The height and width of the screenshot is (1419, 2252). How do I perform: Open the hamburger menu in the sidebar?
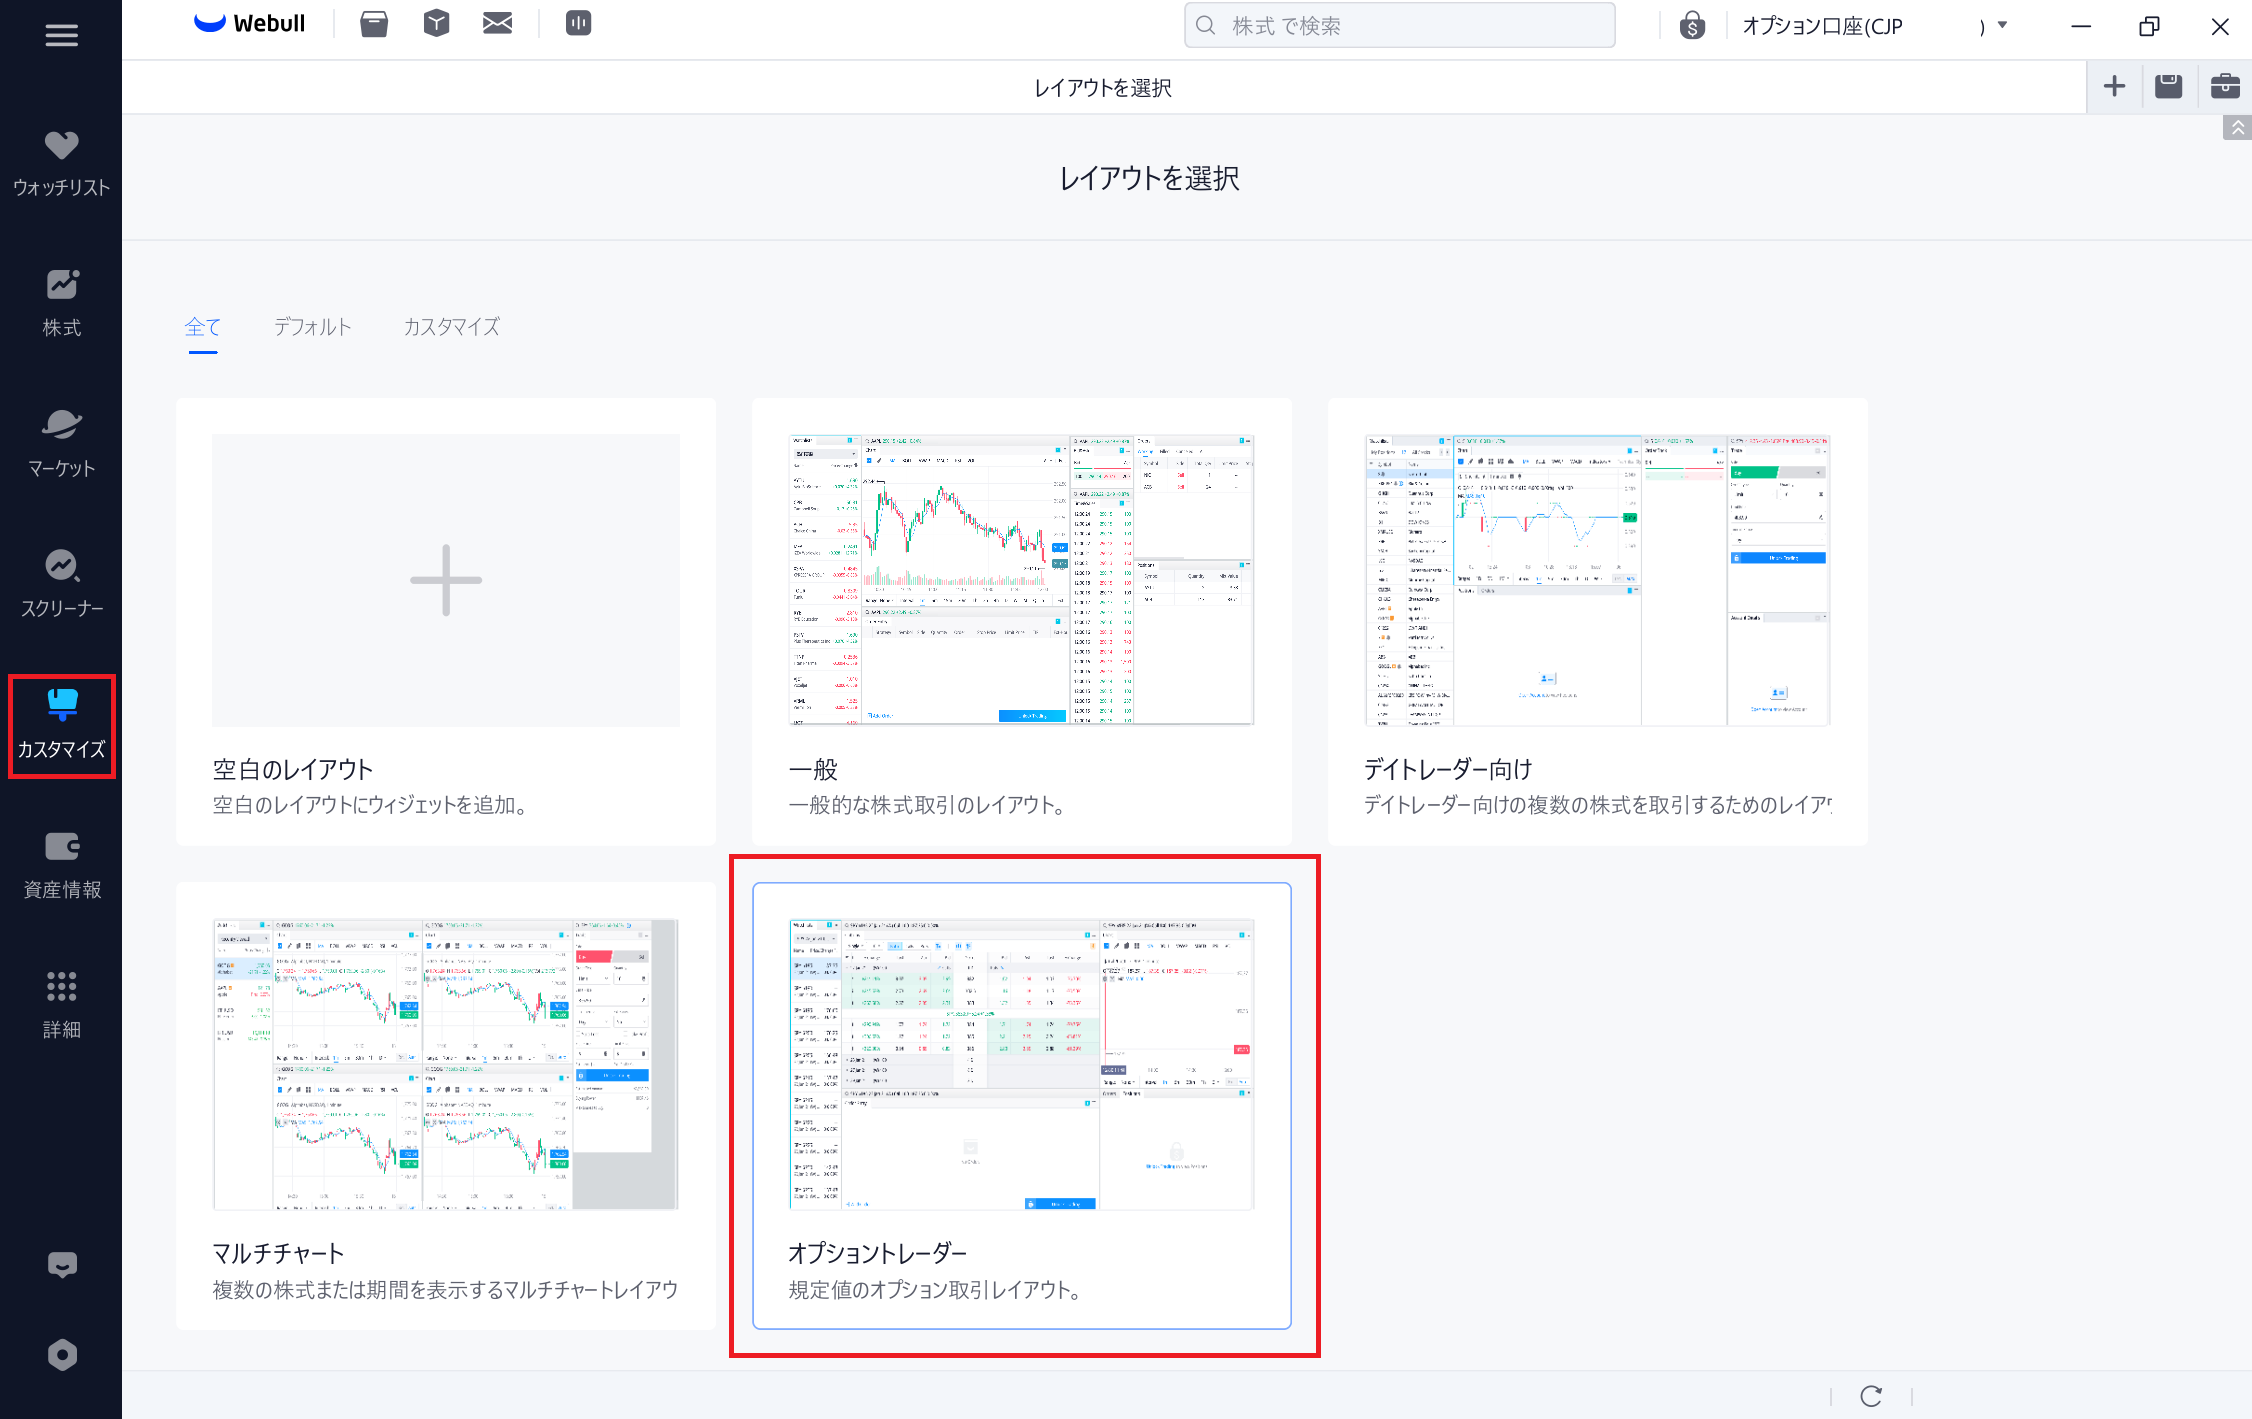coord(61,36)
